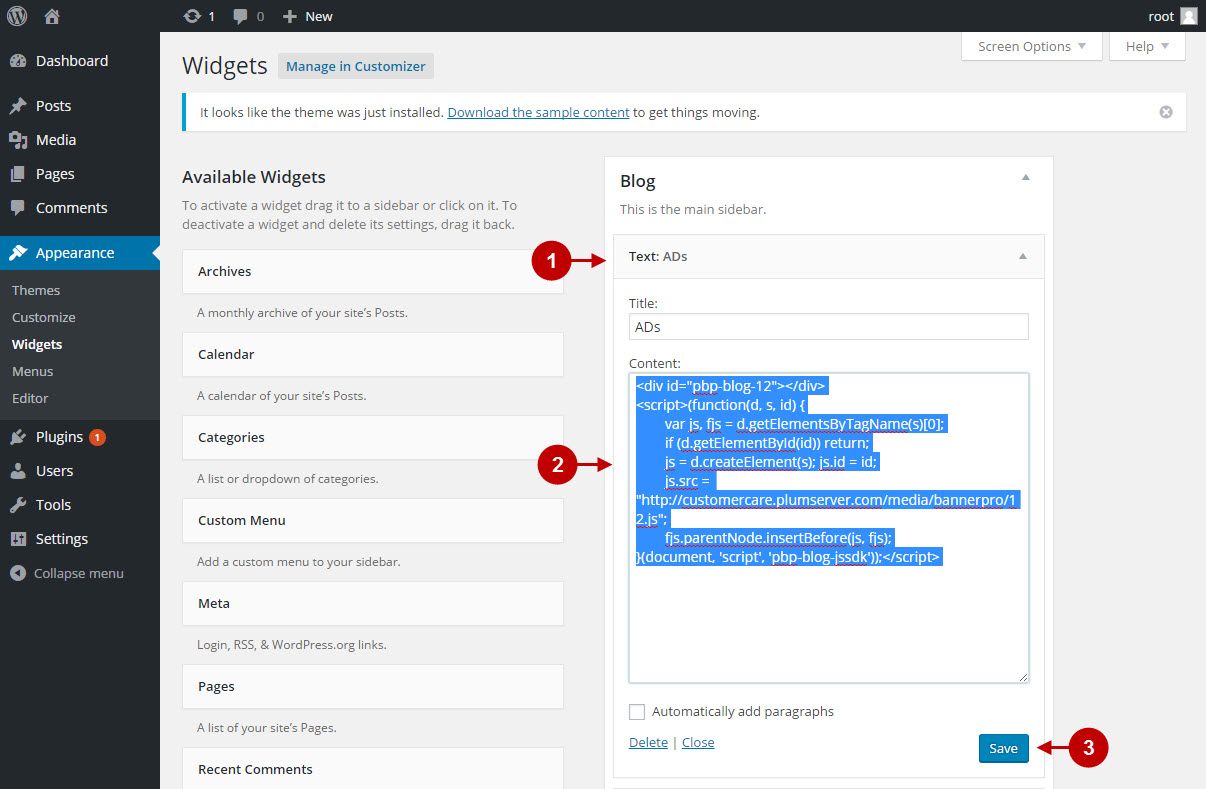This screenshot has width=1206, height=789.
Task: Click the Collapse menu arrow icon
Action: 18,574
